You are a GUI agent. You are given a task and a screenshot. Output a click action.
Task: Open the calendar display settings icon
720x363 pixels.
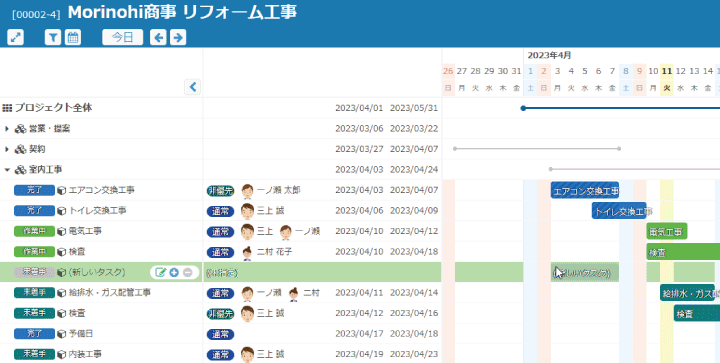point(73,37)
